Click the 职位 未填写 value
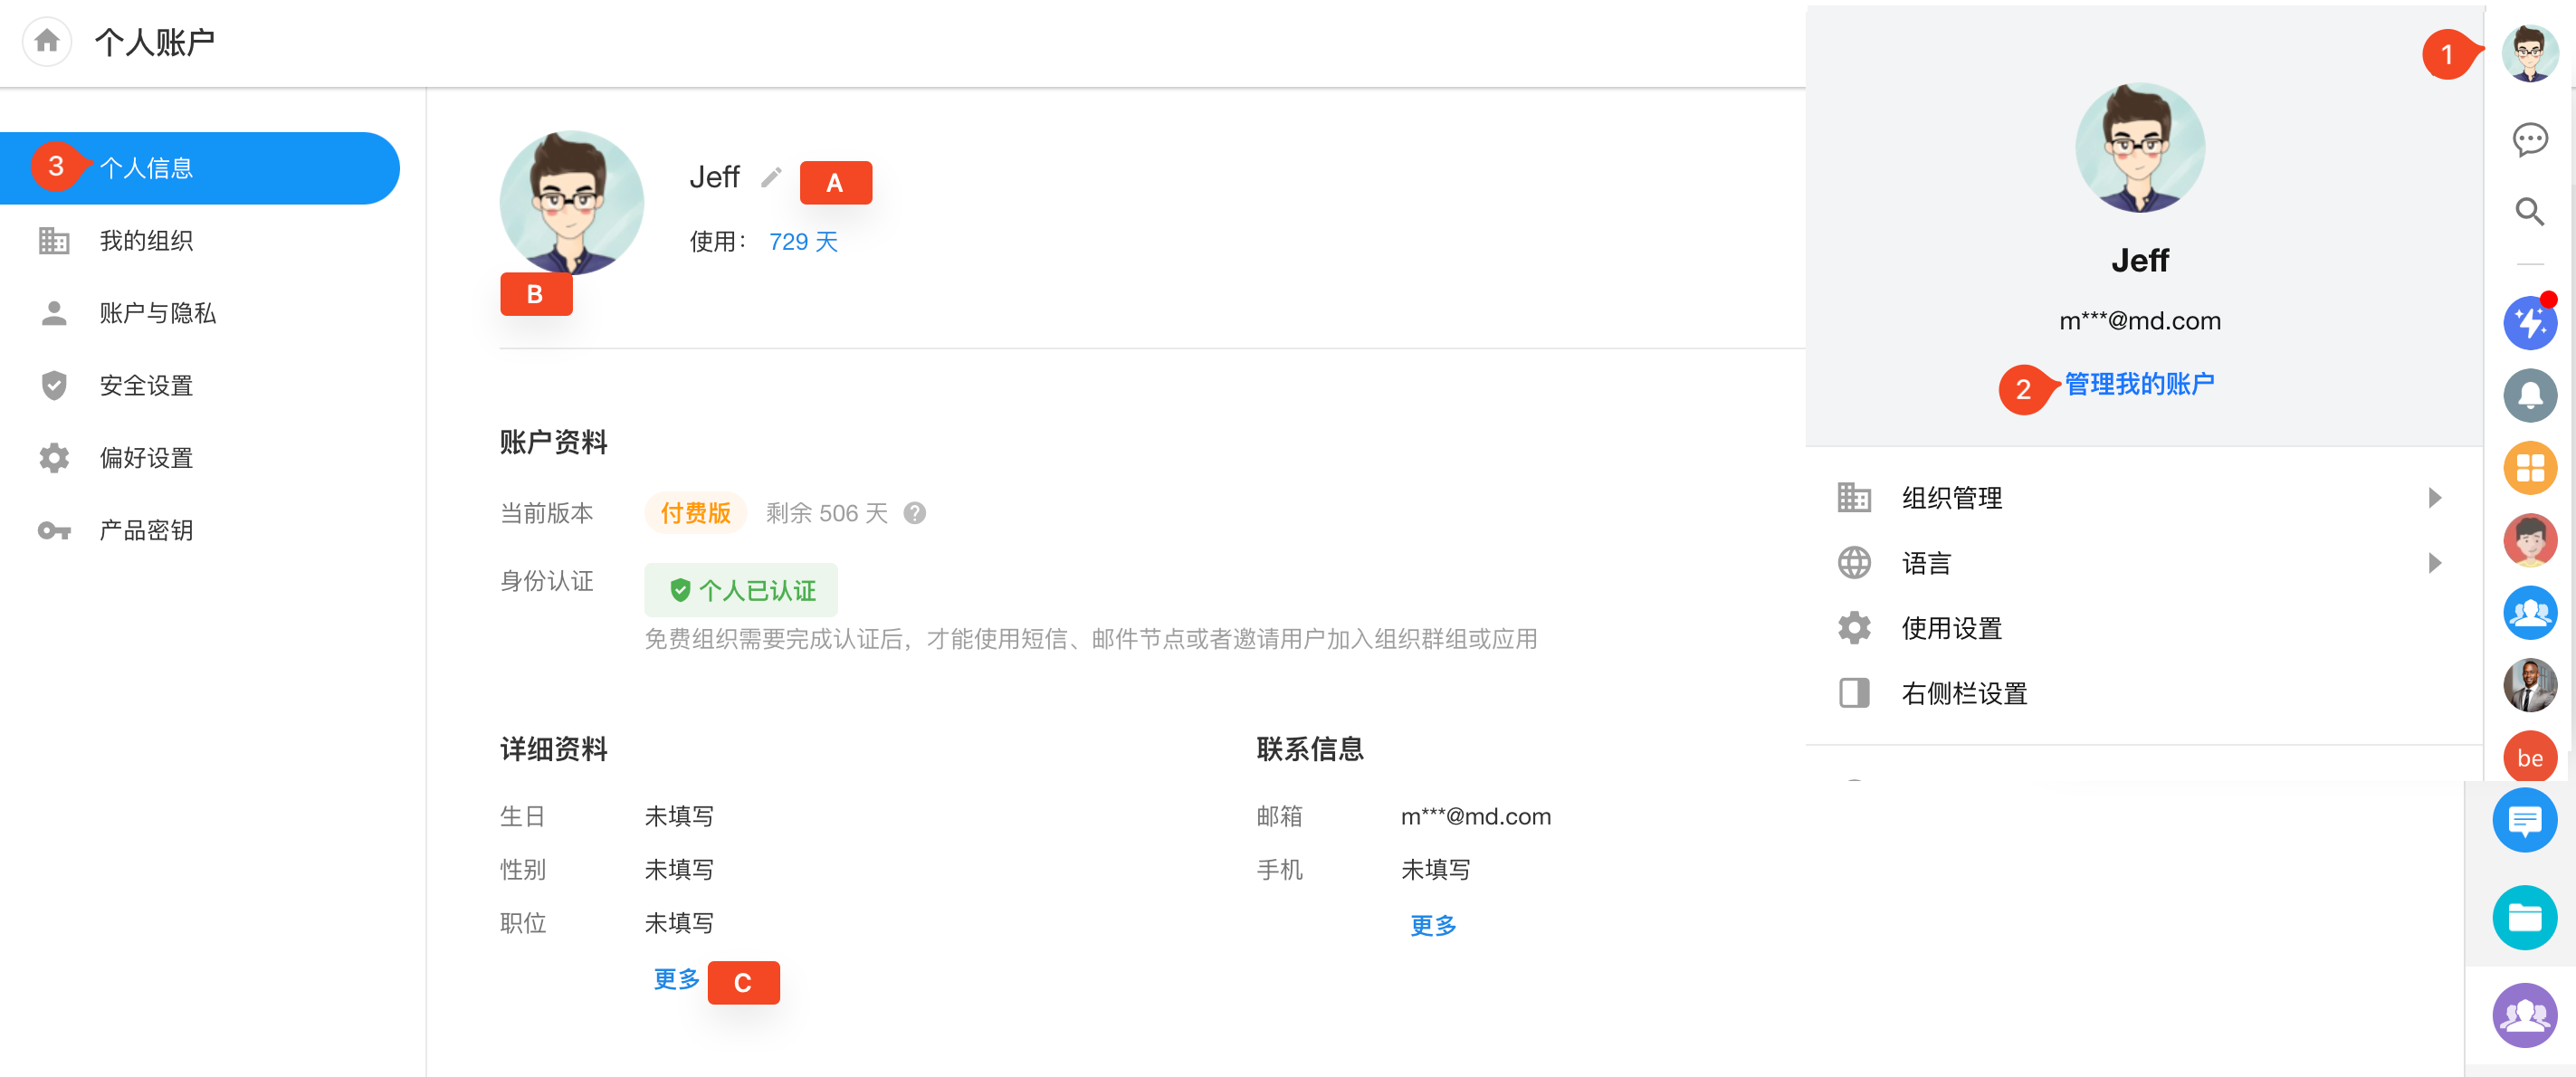This screenshot has width=2576, height=1077. tap(679, 922)
